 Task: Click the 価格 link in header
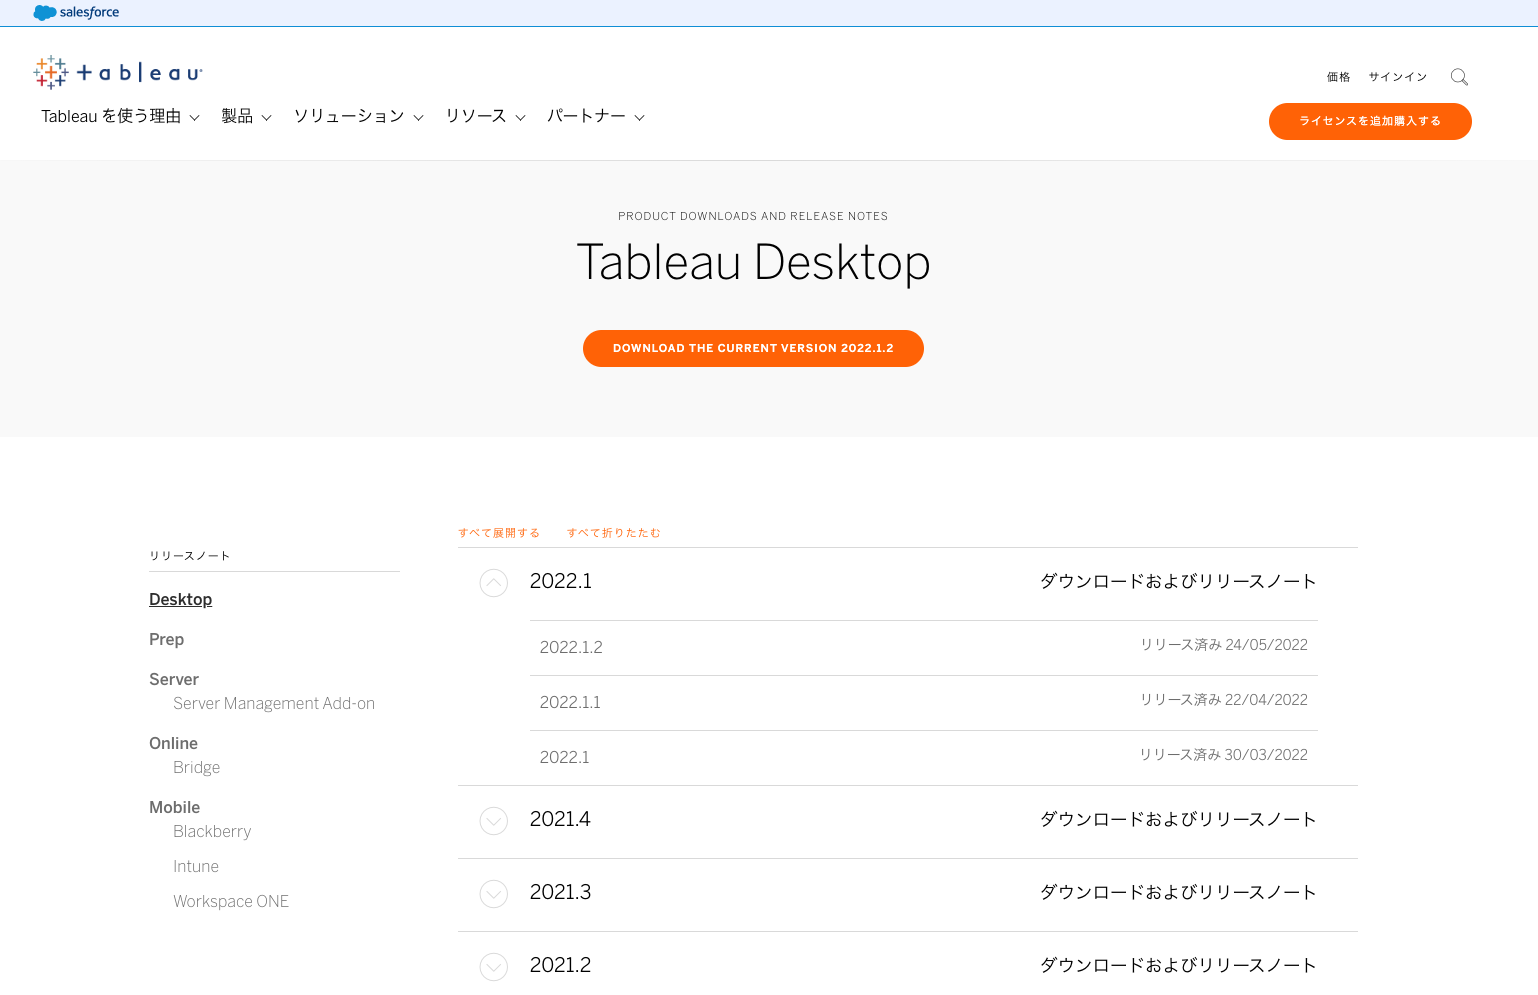1338,77
